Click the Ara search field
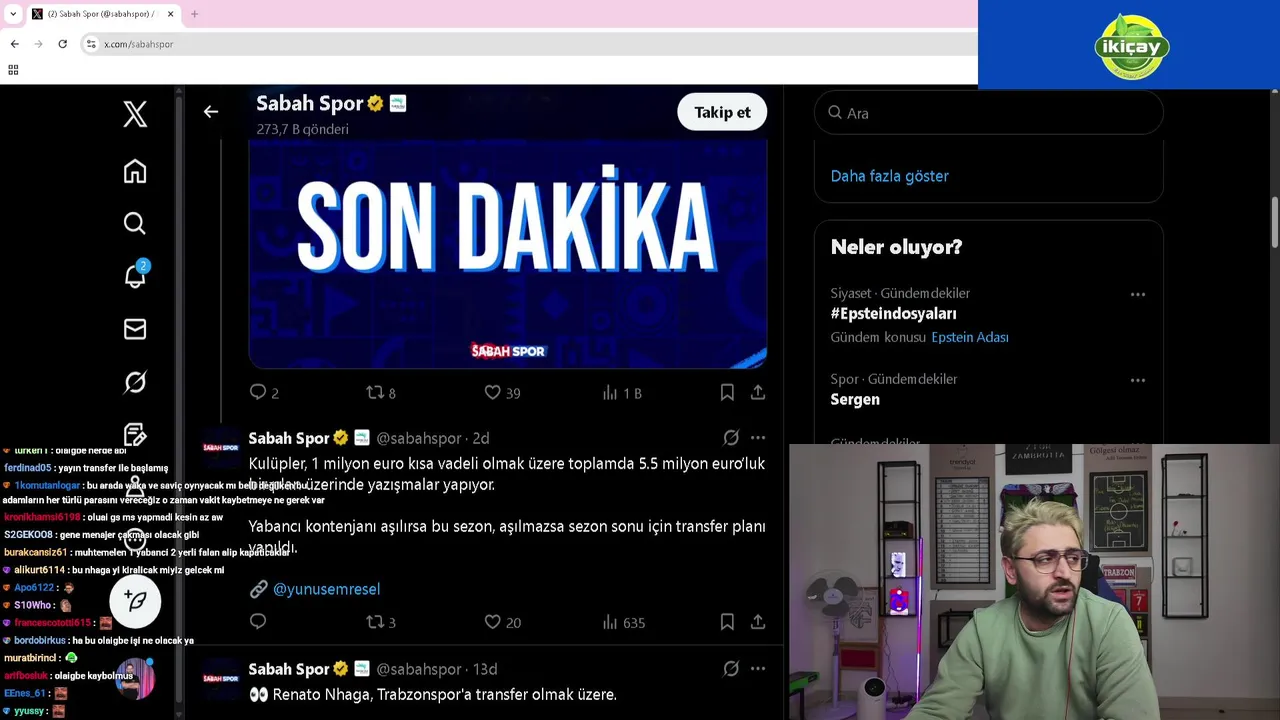Image resolution: width=1280 pixels, height=720 pixels. coord(988,113)
